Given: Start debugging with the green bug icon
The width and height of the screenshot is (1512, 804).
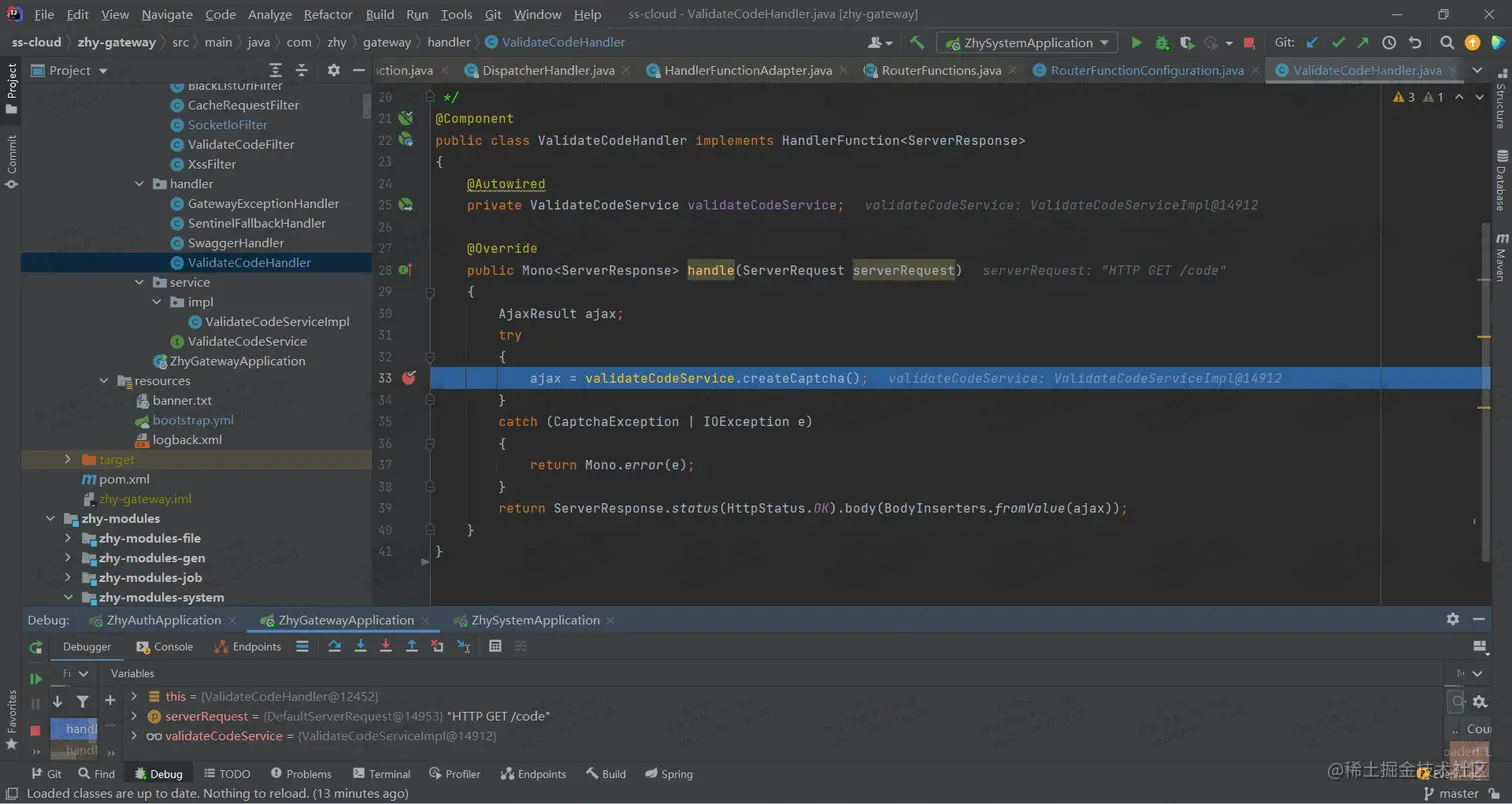Looking at the screenshot, I should (1161, 43).
